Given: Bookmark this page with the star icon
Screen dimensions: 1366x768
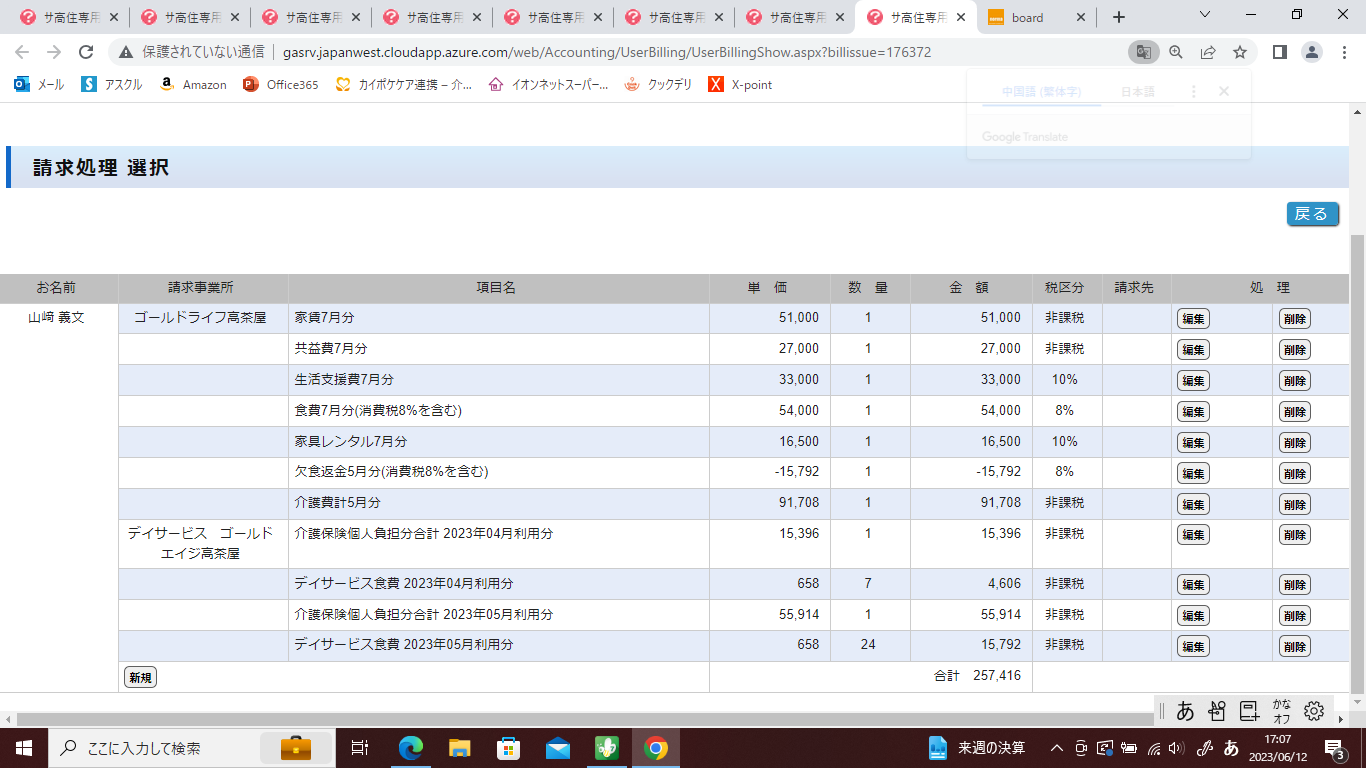Looking at the screenshot, I should [x=1240, y=52].
